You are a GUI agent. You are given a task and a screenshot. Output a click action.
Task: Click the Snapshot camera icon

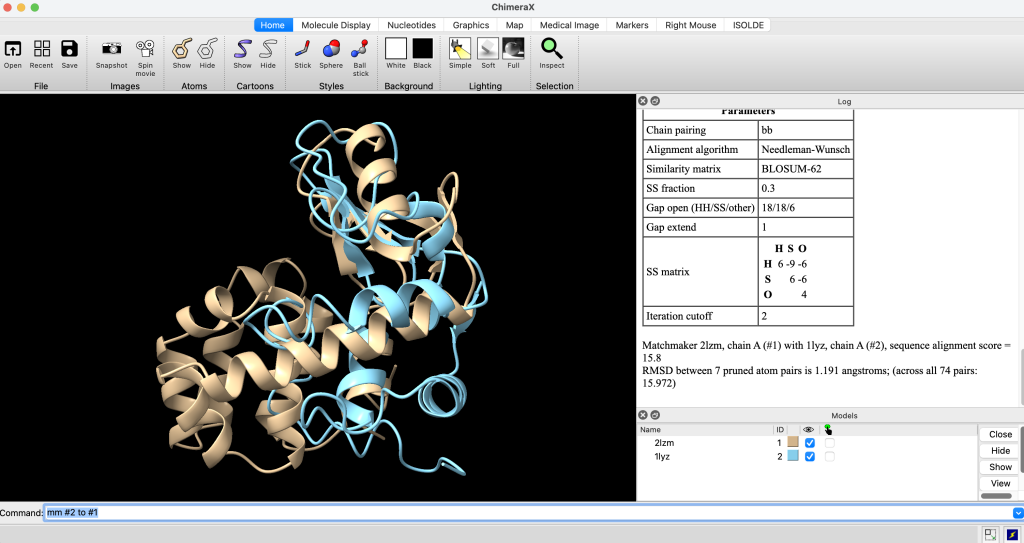112,49
